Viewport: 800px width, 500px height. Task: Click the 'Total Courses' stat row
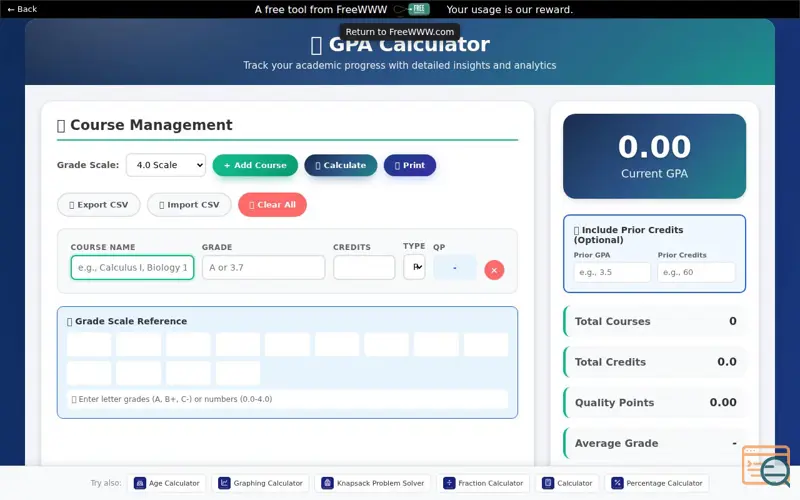coord(655,321)
